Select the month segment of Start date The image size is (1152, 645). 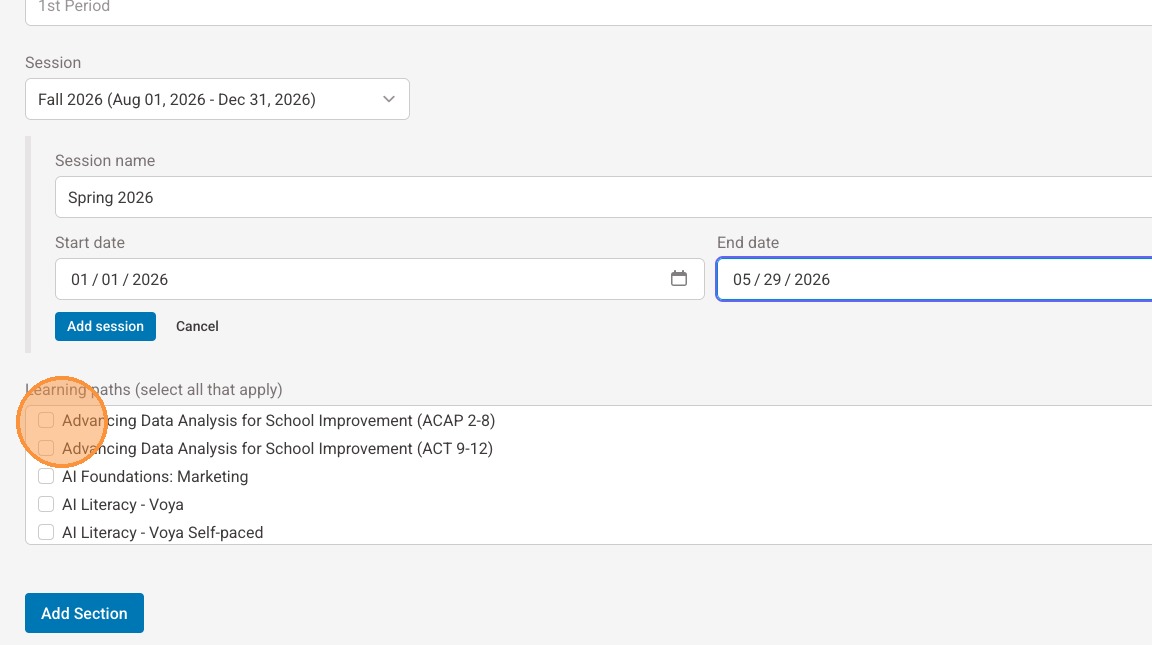pyautogui.click(x=79, y=280)
